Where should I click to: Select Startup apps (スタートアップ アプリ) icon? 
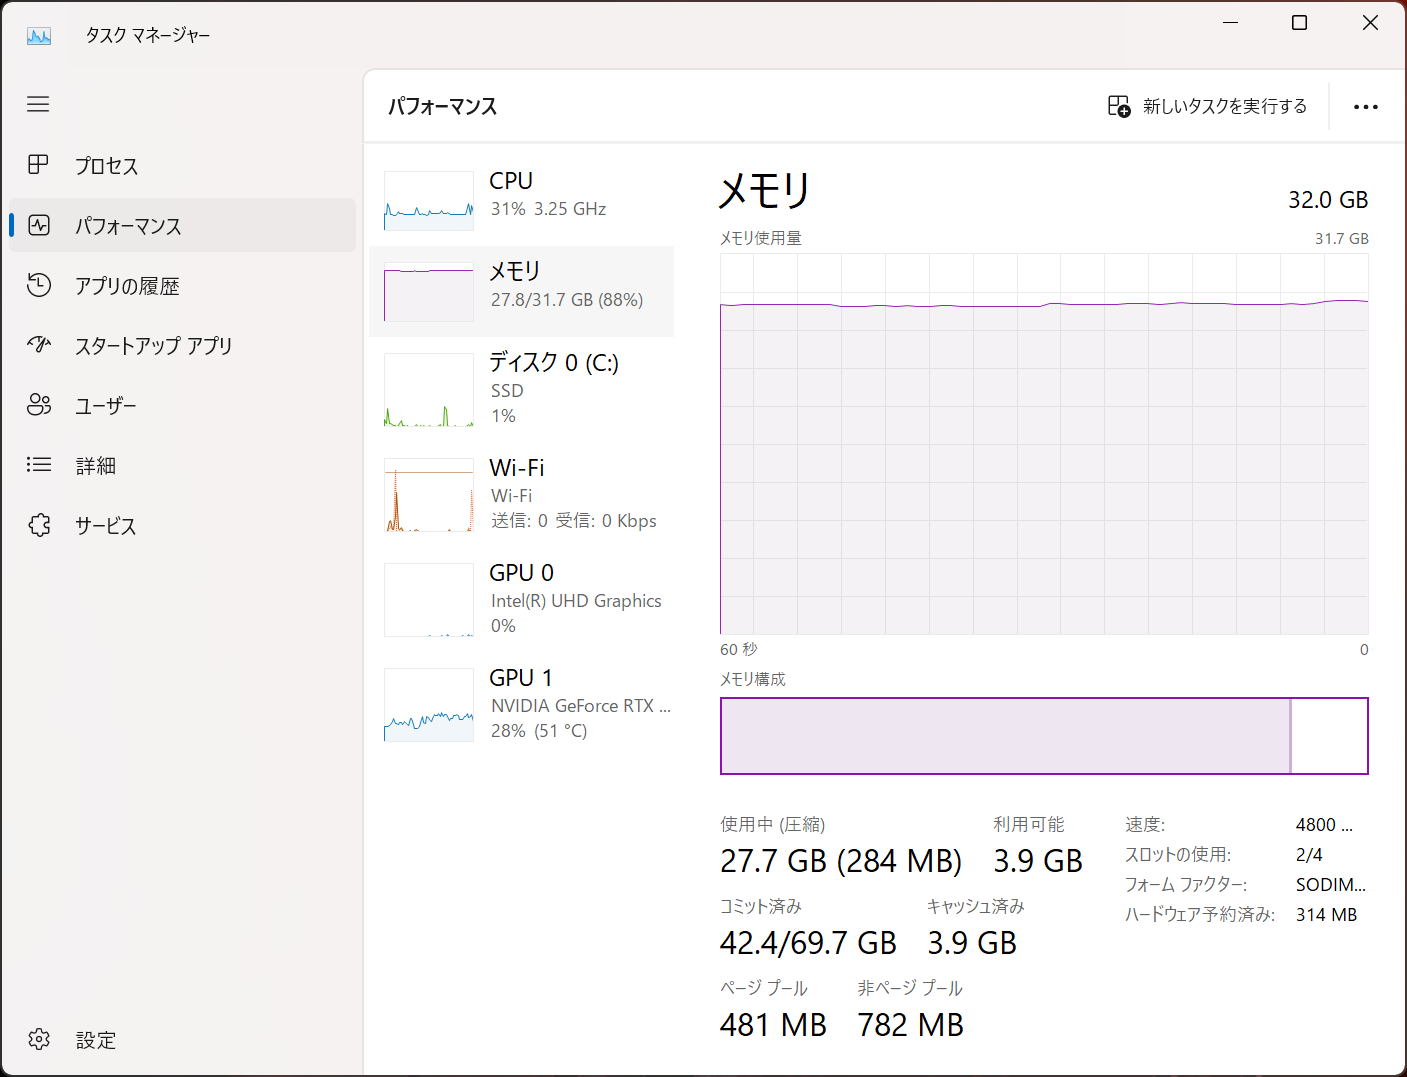click(39, 345)
